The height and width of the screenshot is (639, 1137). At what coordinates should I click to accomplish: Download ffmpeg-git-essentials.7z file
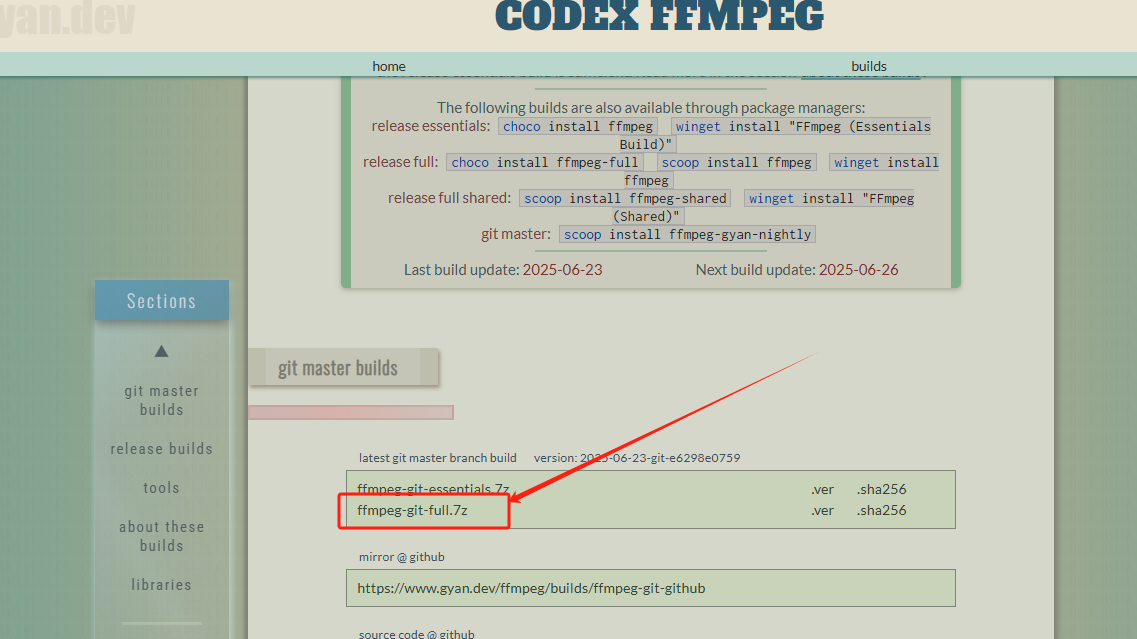(433, 489)
